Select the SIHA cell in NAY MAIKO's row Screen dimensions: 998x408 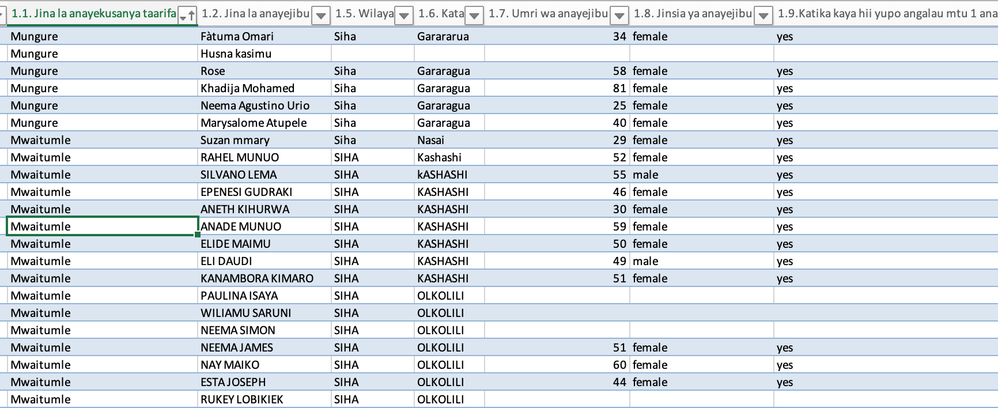point(372,365)
